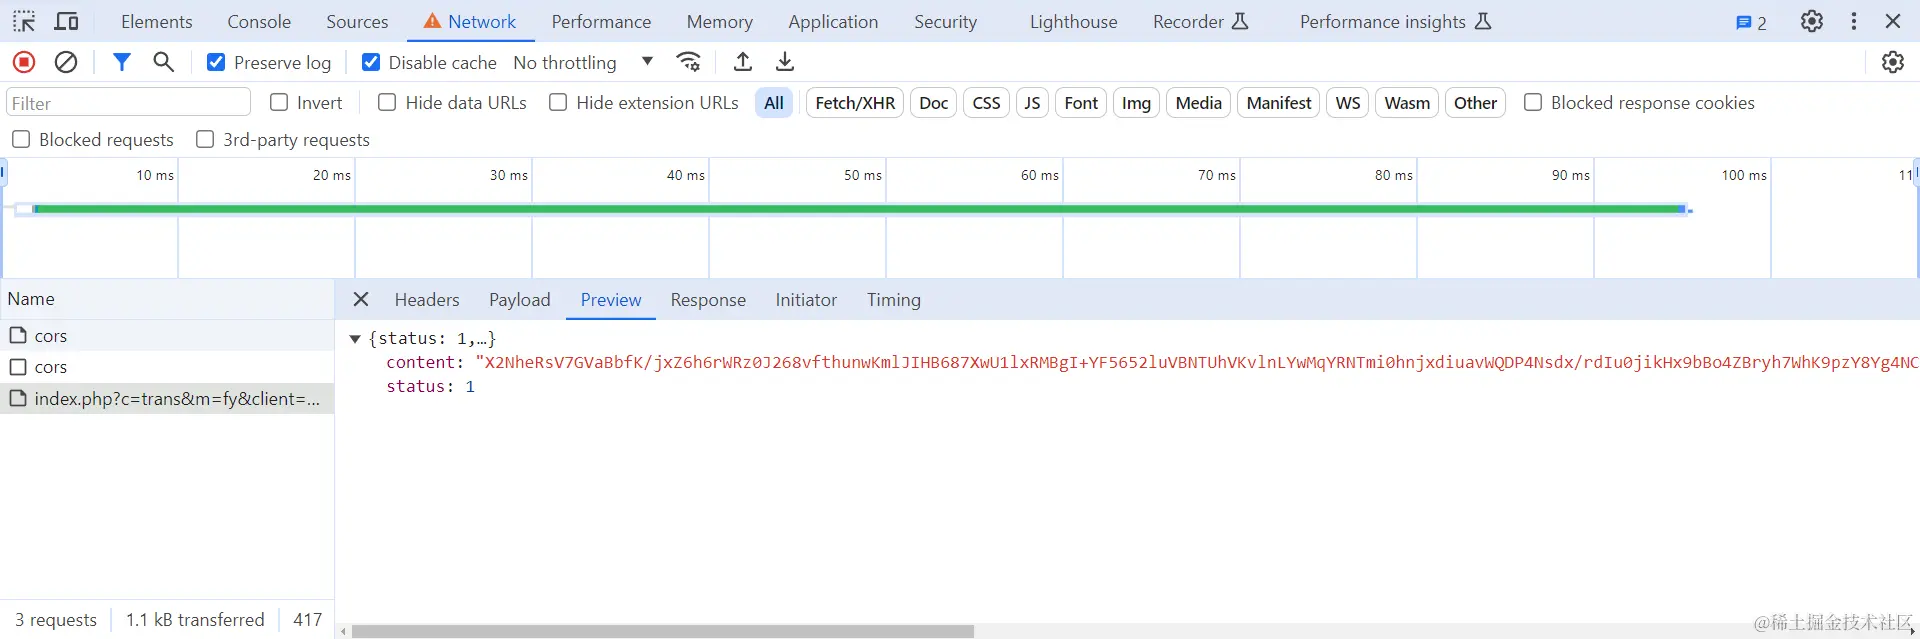1920x639 pixels.
Task: Check the 3rd-party requests option
Action: click(205, 139)
